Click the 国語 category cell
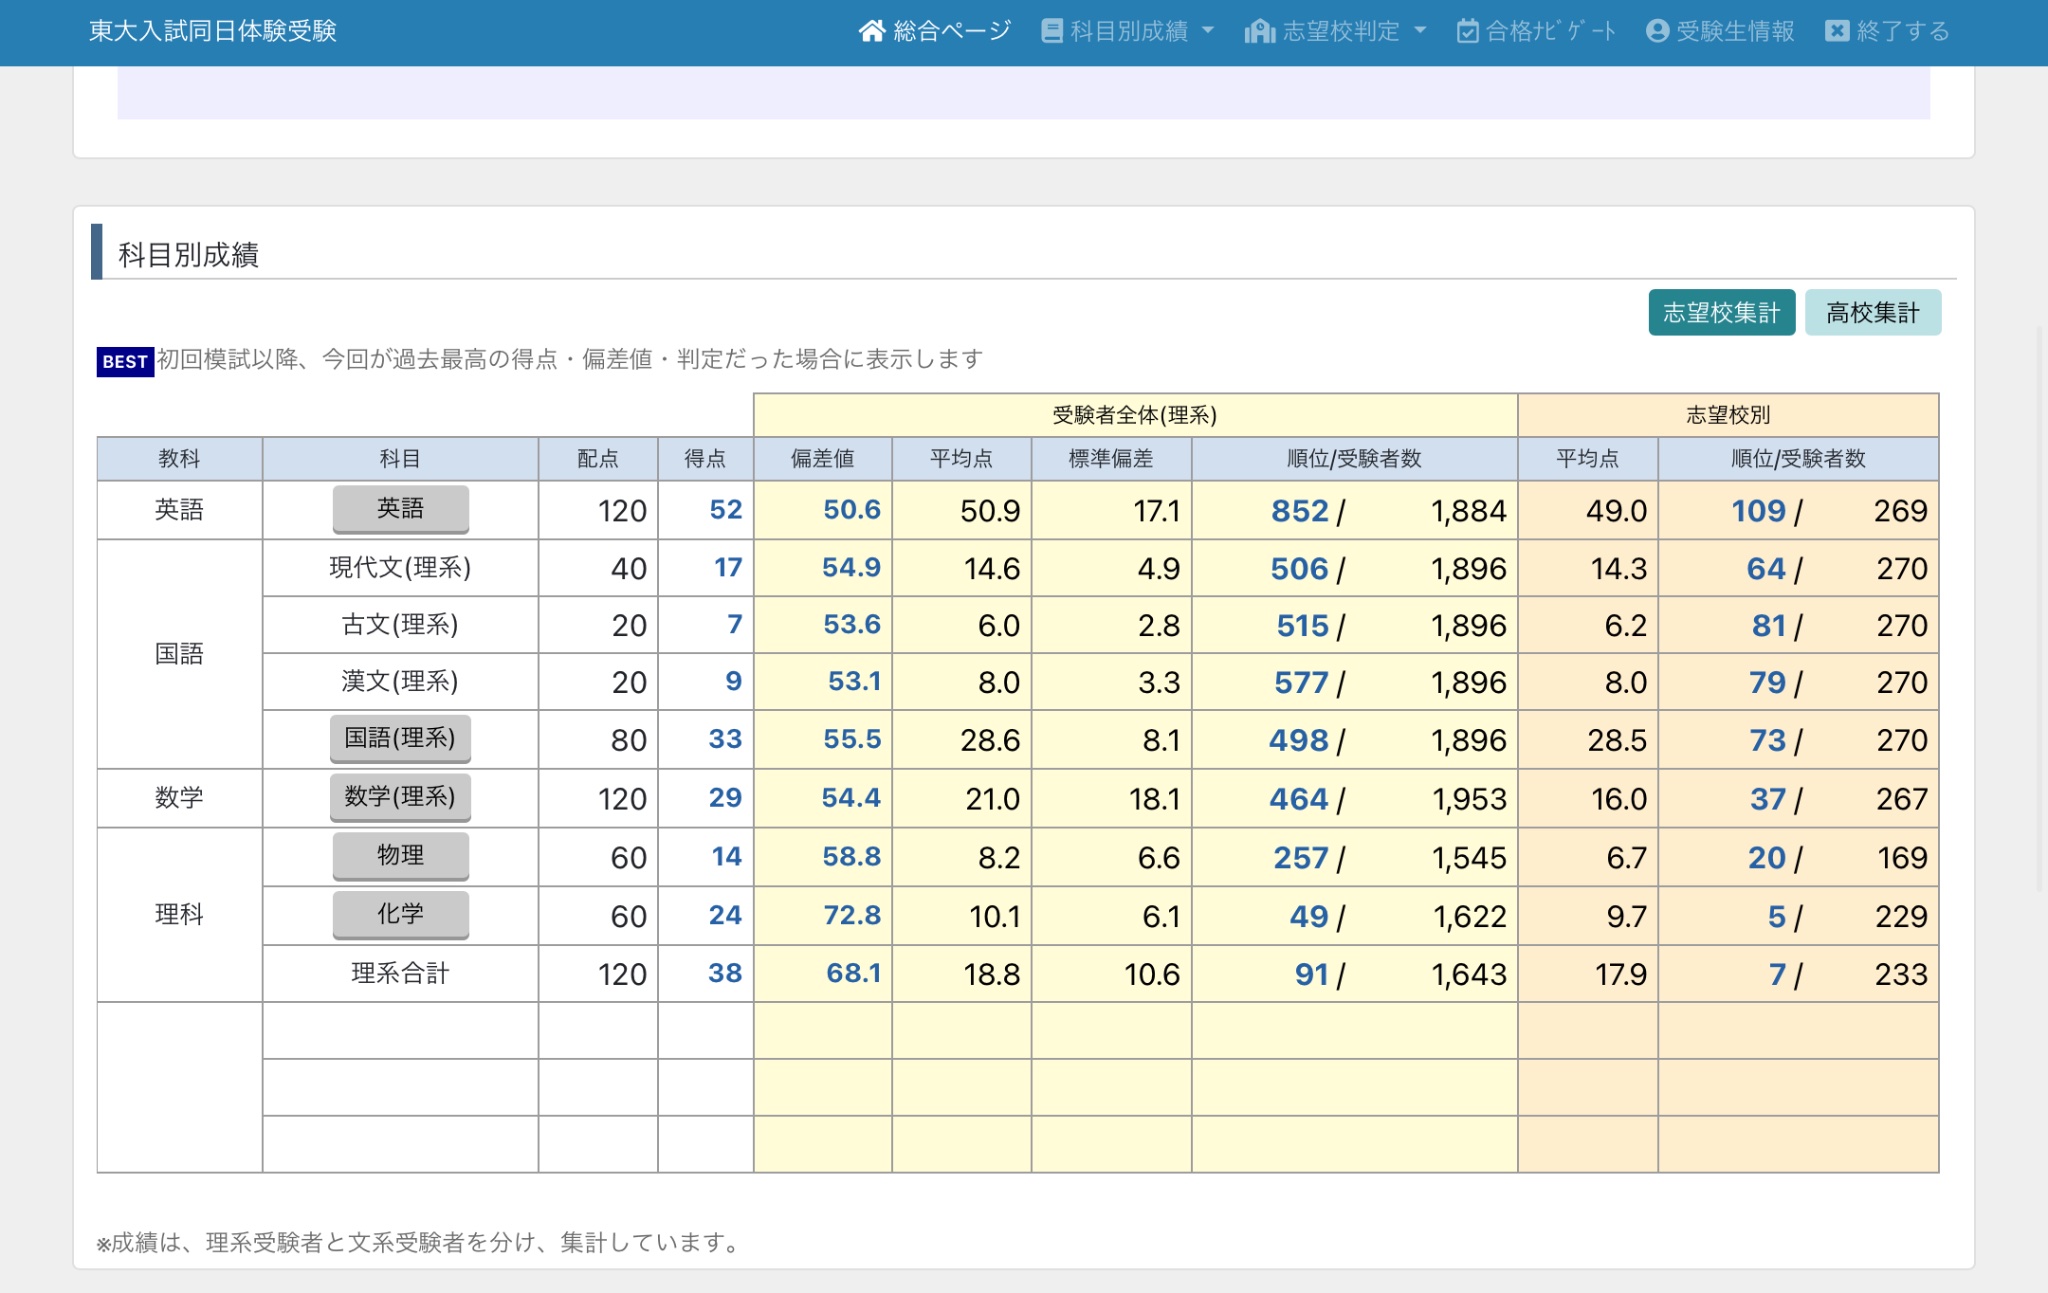Viewport: 2048px width, 1293px height. 179,654
